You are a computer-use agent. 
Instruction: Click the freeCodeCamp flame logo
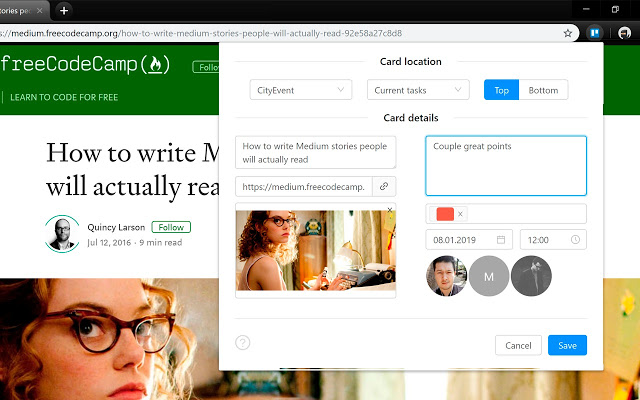click(155, 64)
